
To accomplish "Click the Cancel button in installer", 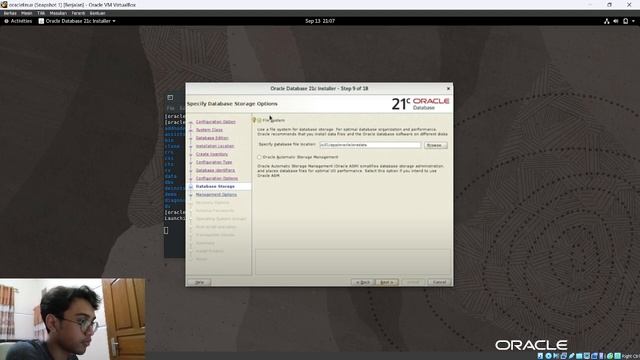I will [439, 282].
